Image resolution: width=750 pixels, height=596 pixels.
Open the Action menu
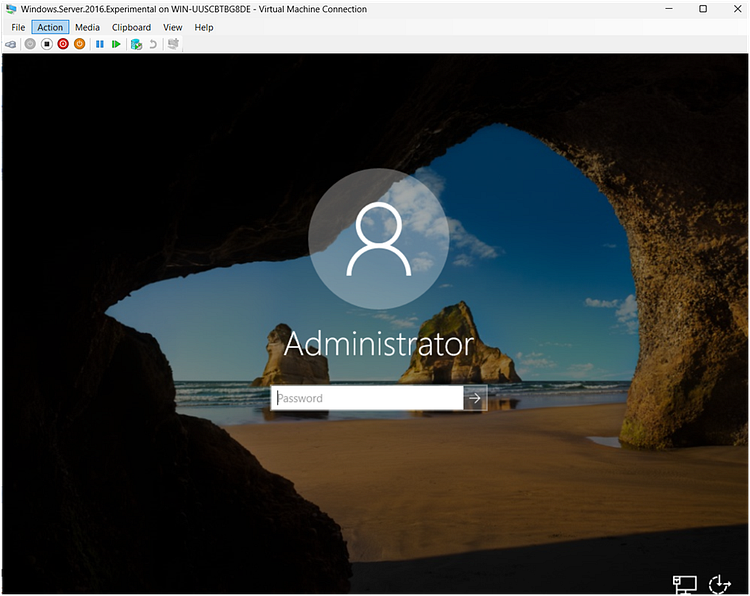50,27
